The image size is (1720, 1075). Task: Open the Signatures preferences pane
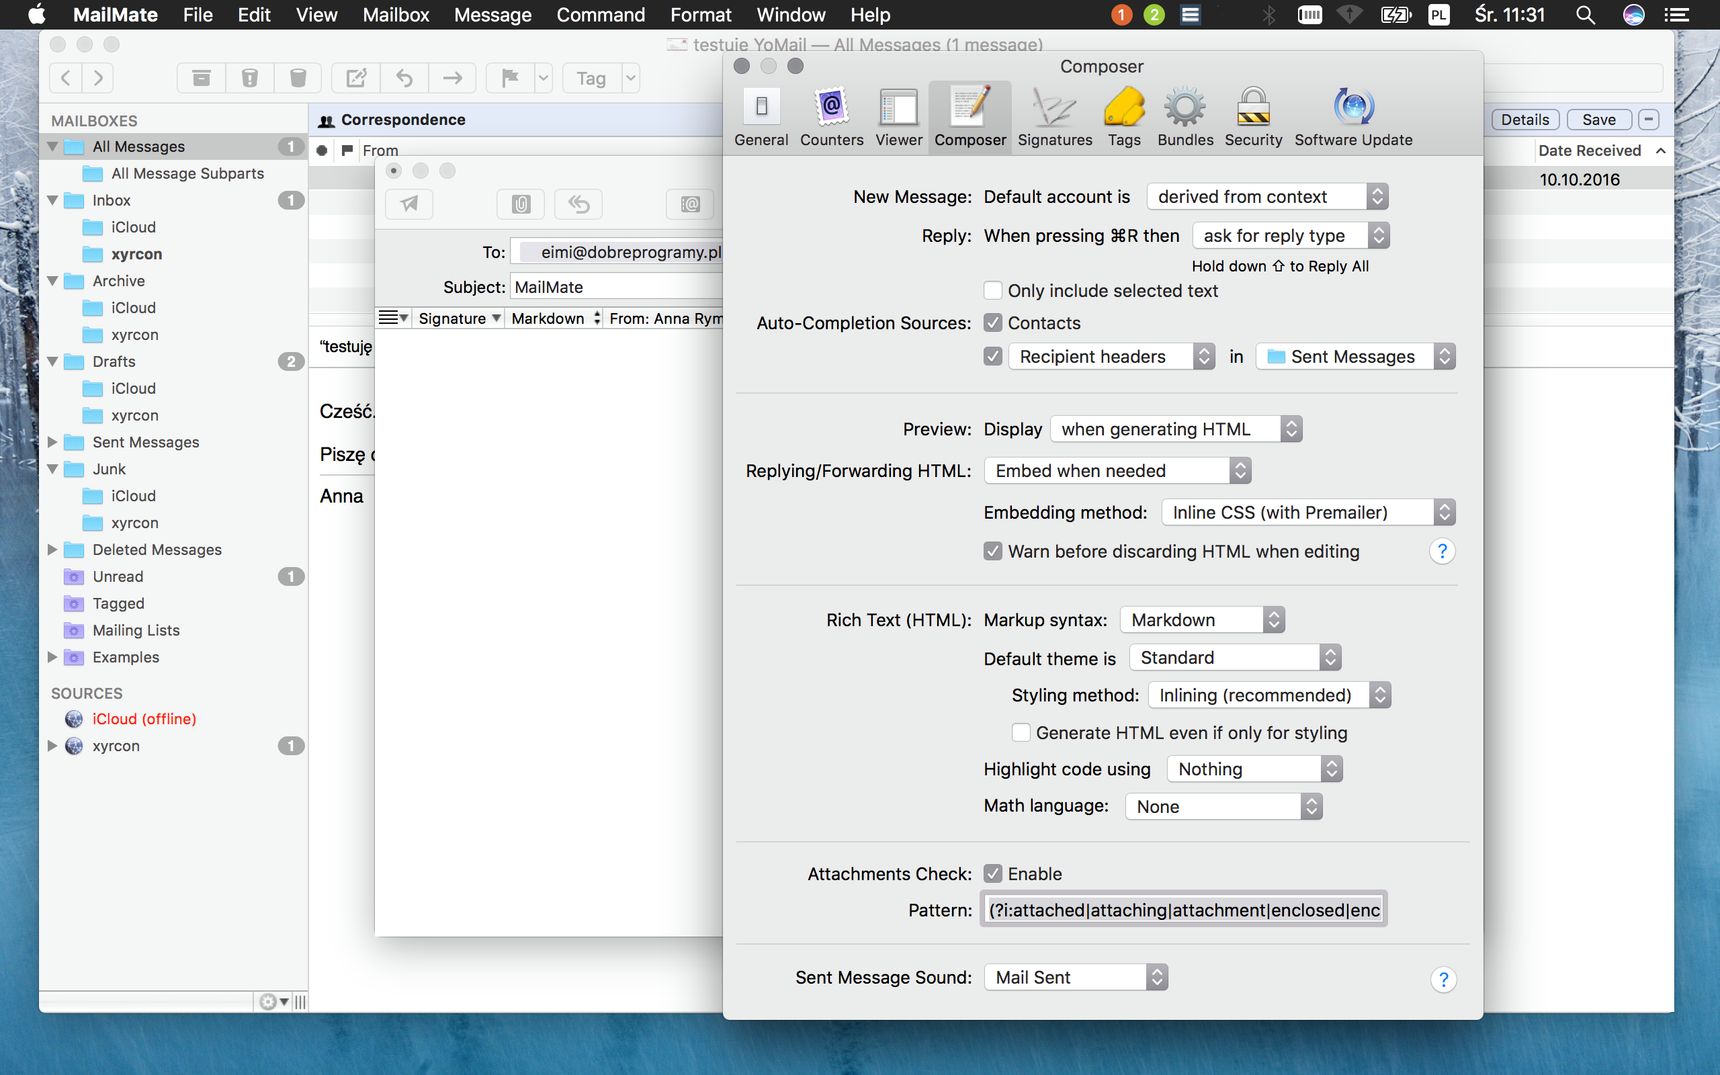pyautogui.click(x=1055, y=117)
